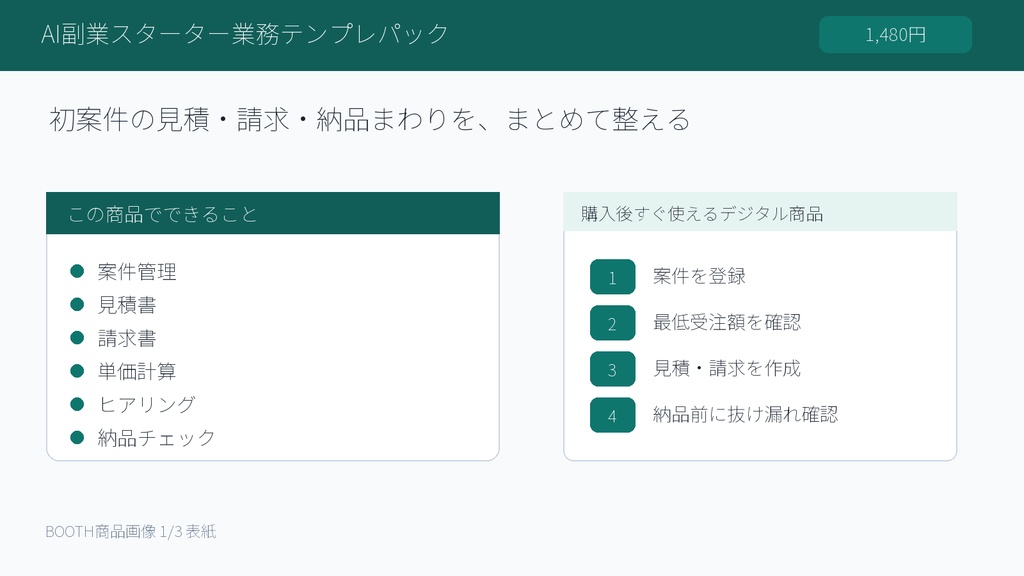The height and width of the screenshot is (576, 1024).
Task: Click the 案件を登録 step text
Action: 699,276
